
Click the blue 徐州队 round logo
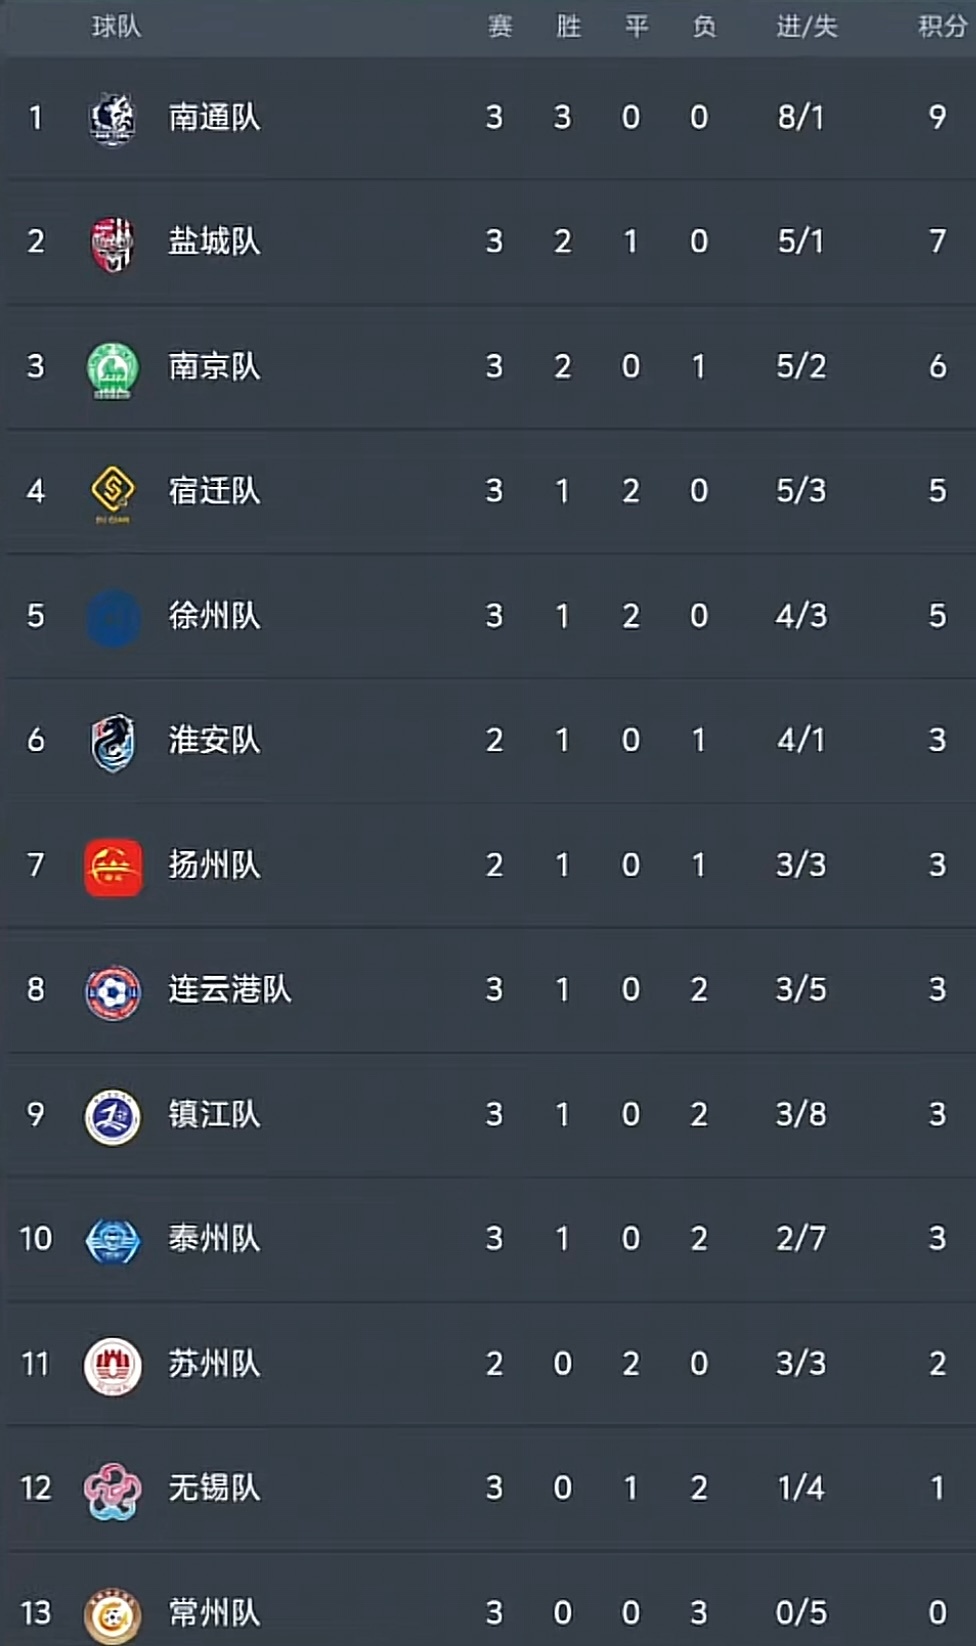(x=112, y=617)
